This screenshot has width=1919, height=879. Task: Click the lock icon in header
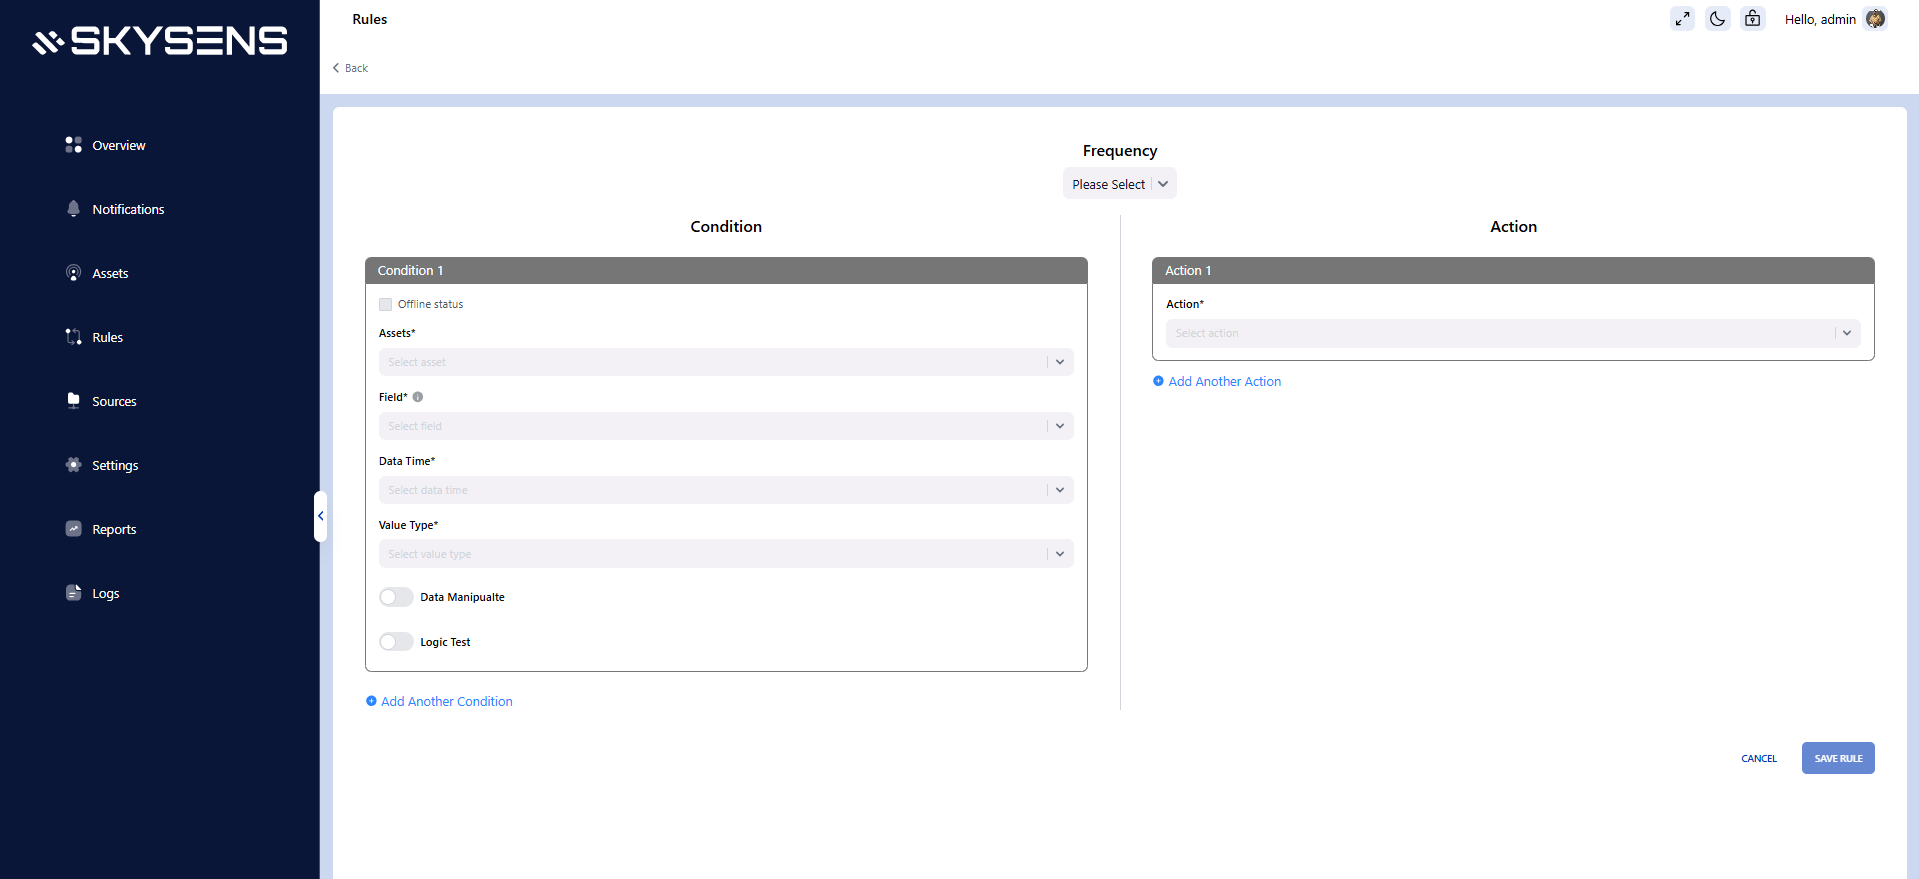click(1752, 19)
